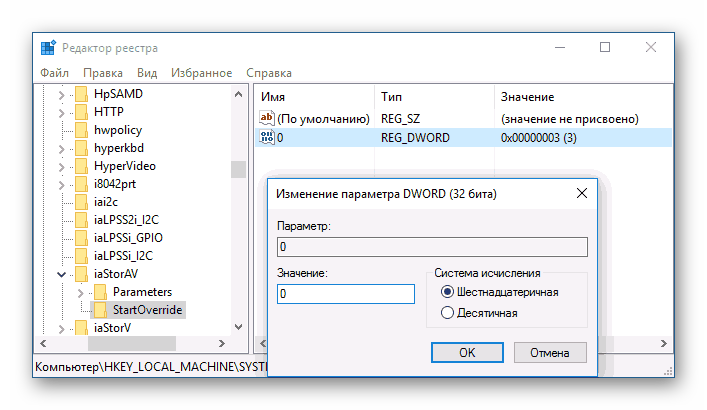Select Десятичная radio button
This screenshot has width=707, height=410.
pyautogui.click(x=447, y=313)
